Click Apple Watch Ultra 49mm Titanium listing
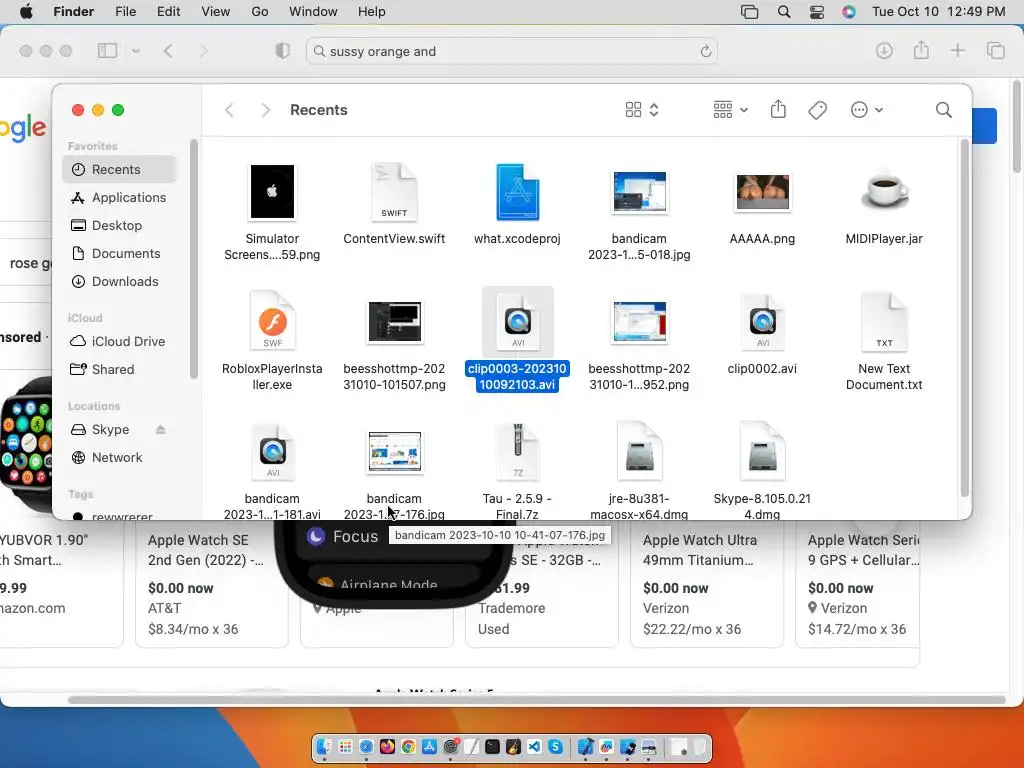The height and width of the screenshot is (768, 1024). pos(699,549)
